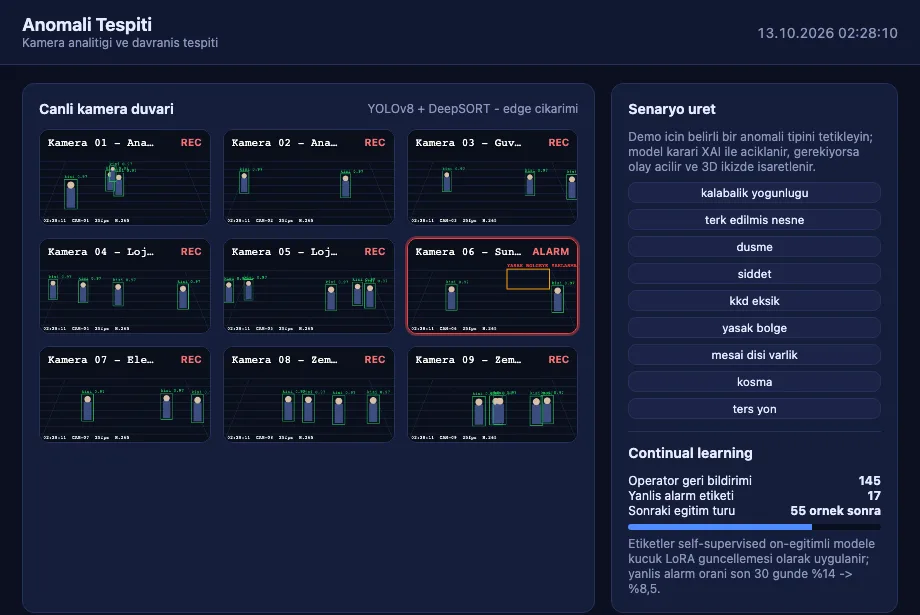Open the alarmed Kamera 06 feed
The height and width of the screenshot is (615, 920).
492,286
